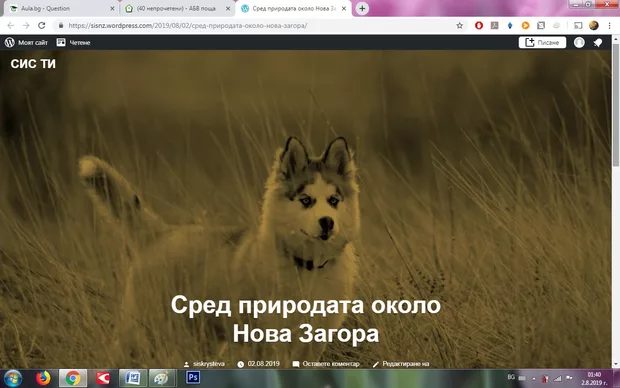Viewport: 620px width, 388px height.
Task: Open Chrome profile avatar
Action: [x=594, y=25]
